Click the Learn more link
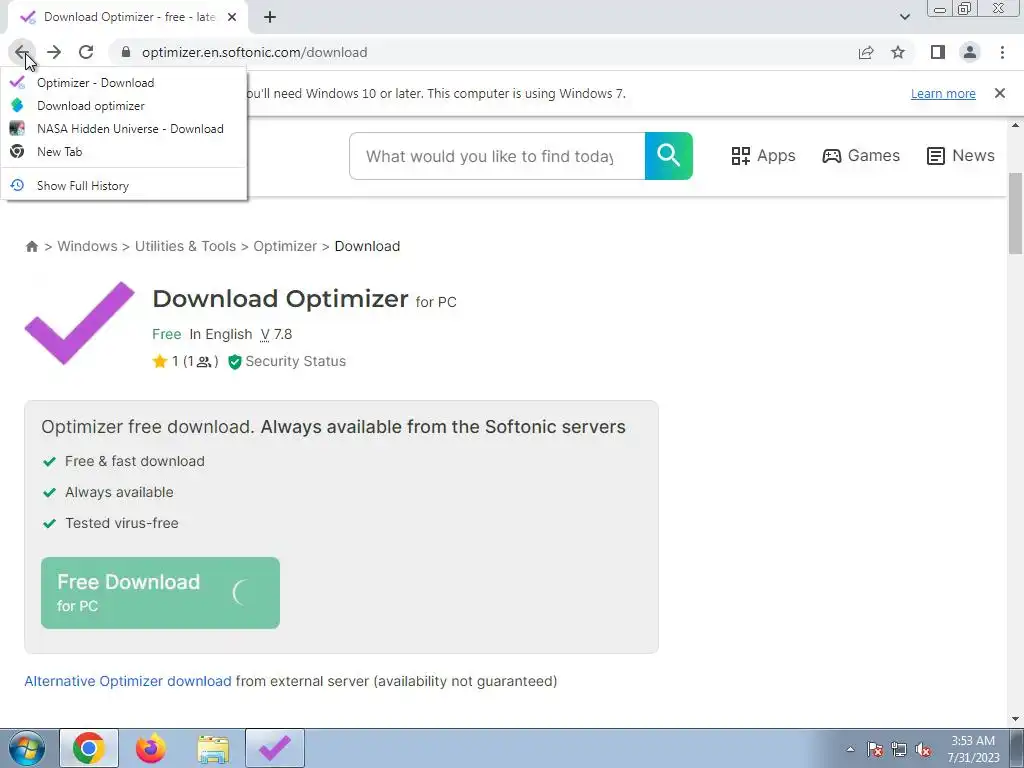The width and height of the screenshot is (1024, 768). (943, 93)
